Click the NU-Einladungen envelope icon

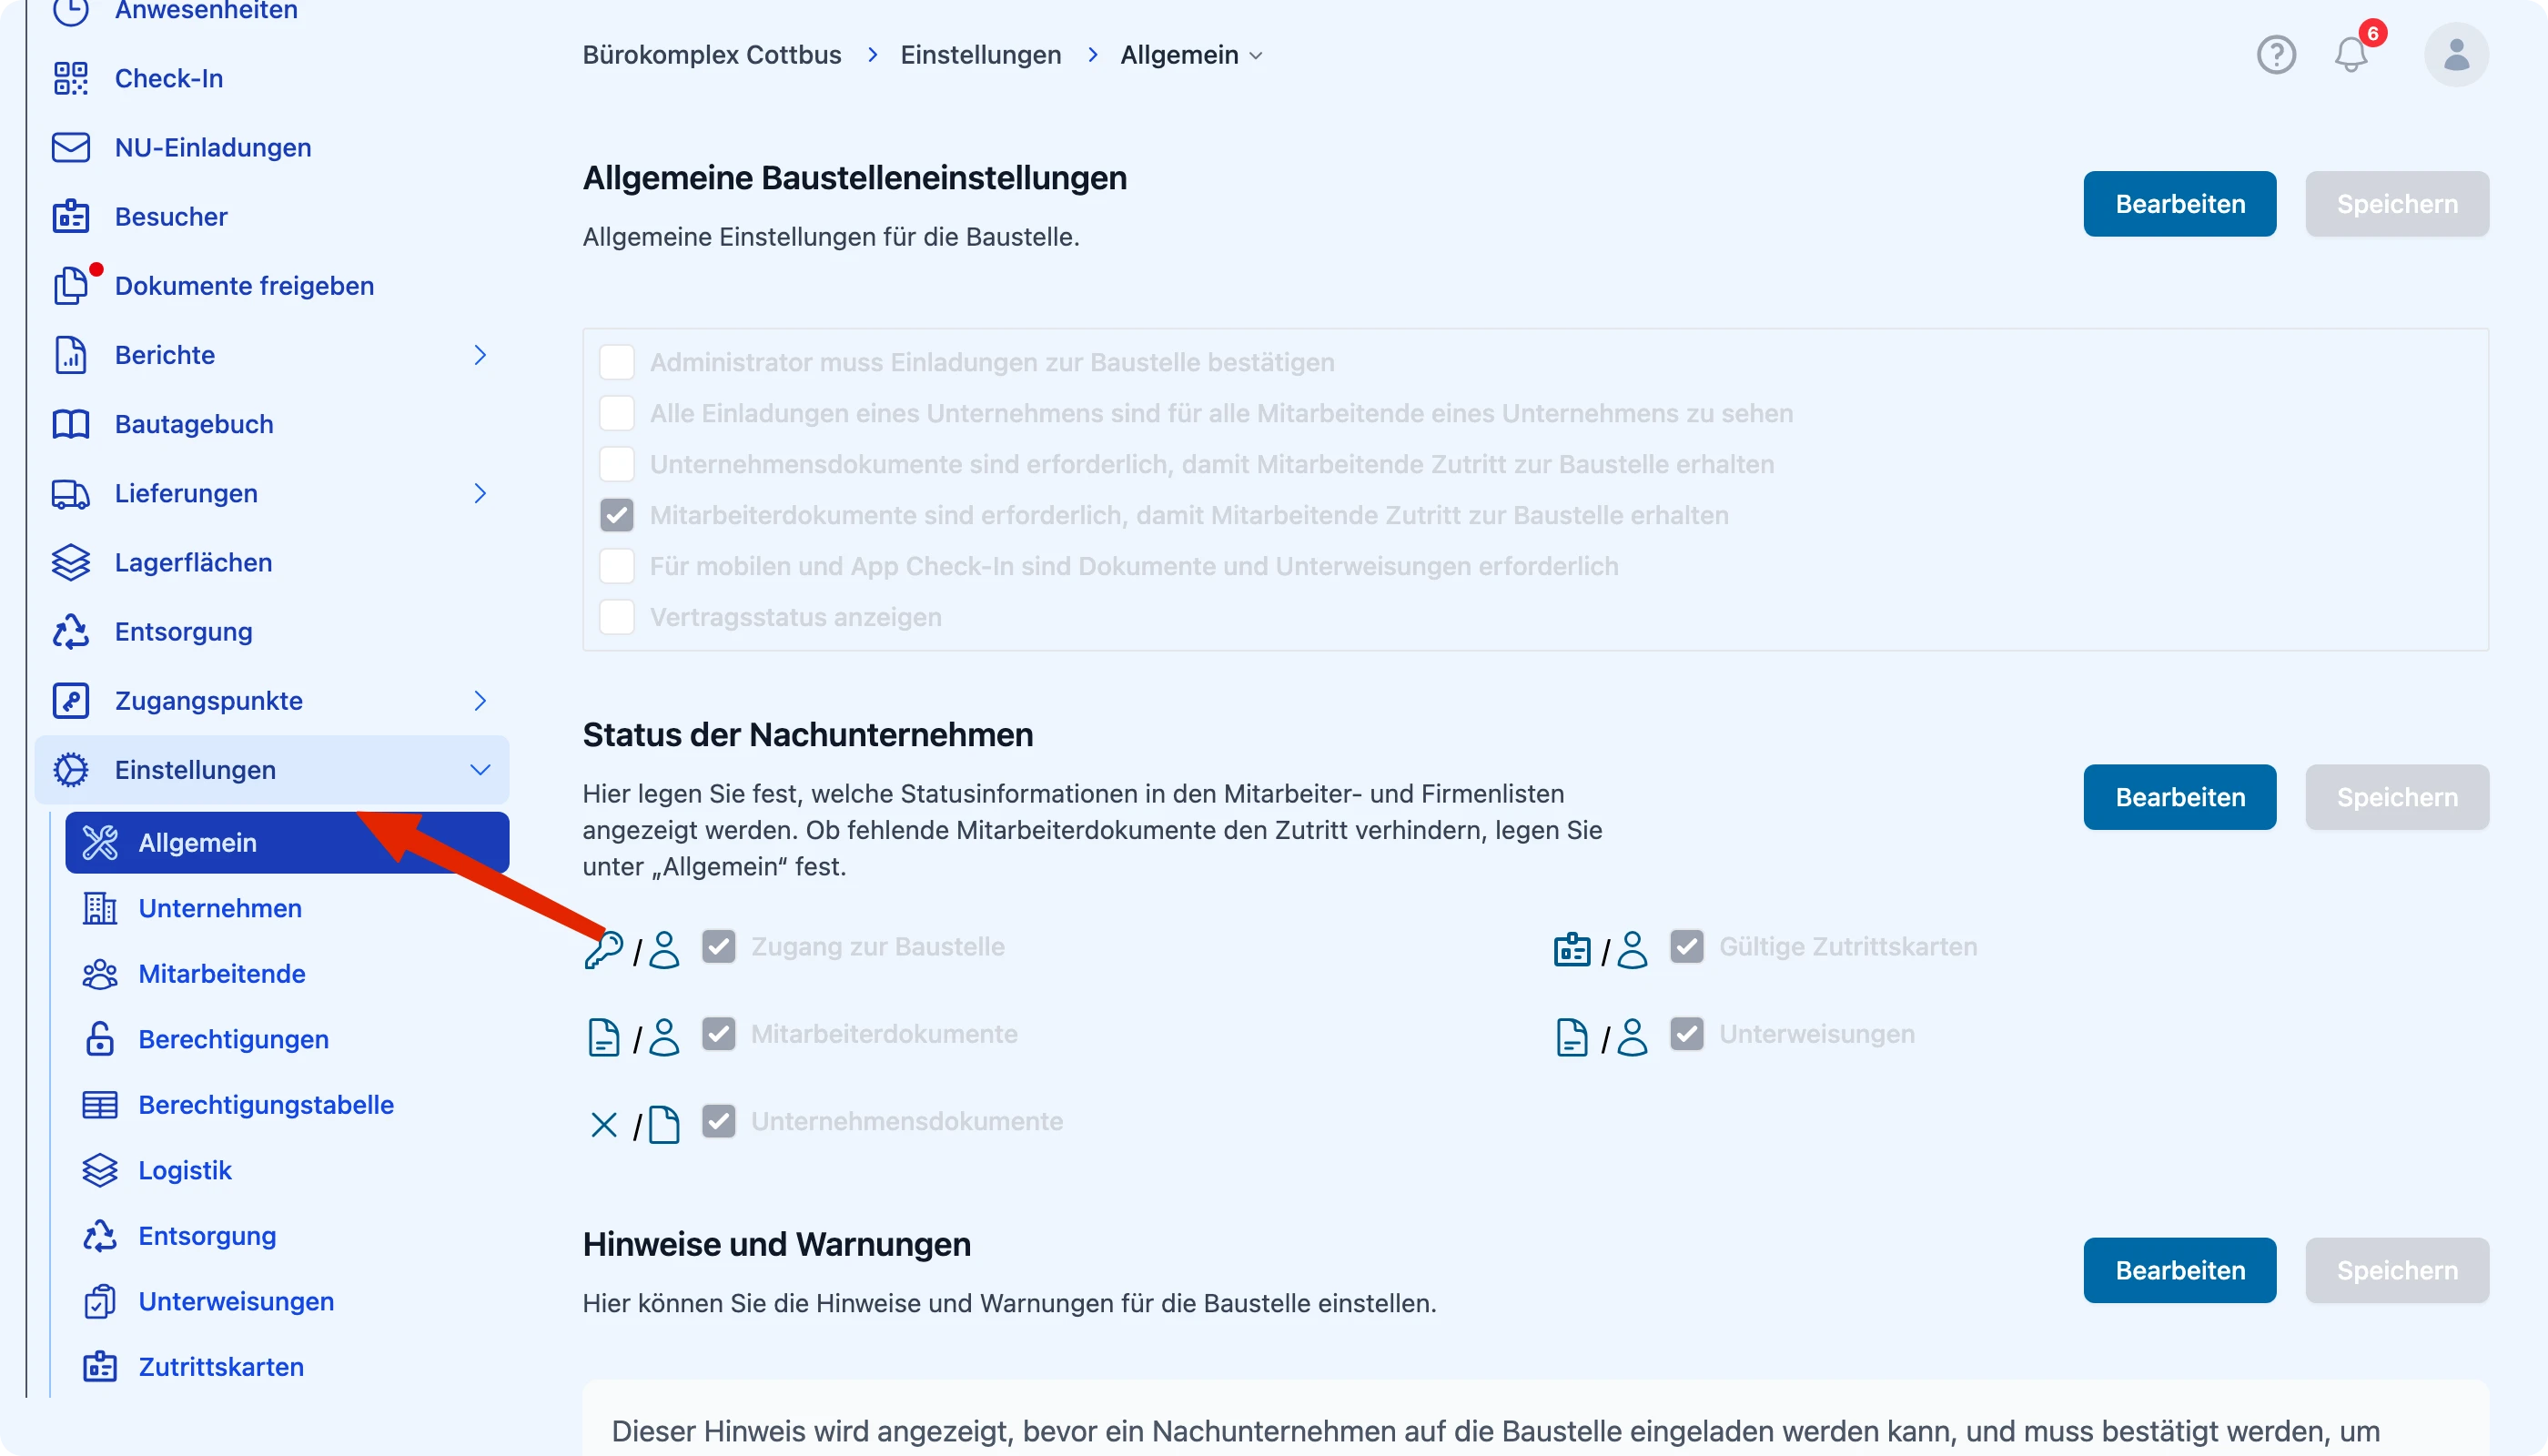click(71, 147)
